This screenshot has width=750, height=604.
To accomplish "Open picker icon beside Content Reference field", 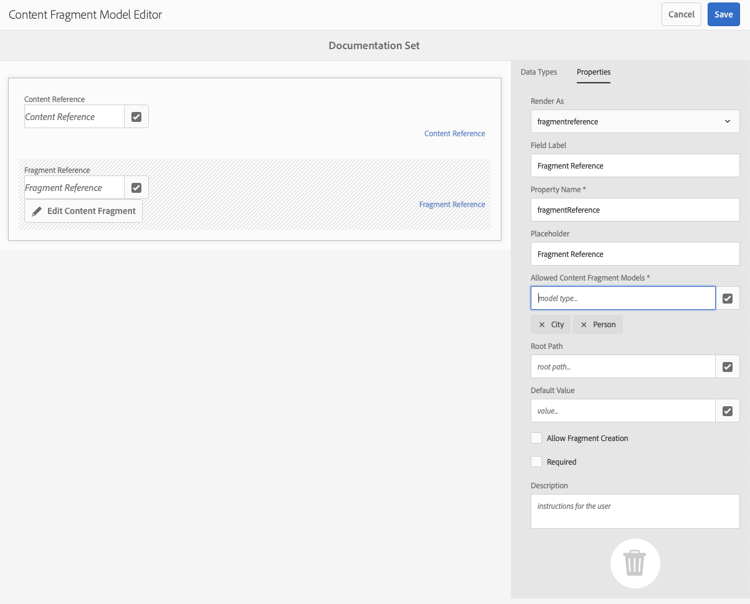I will click(136, 117).
